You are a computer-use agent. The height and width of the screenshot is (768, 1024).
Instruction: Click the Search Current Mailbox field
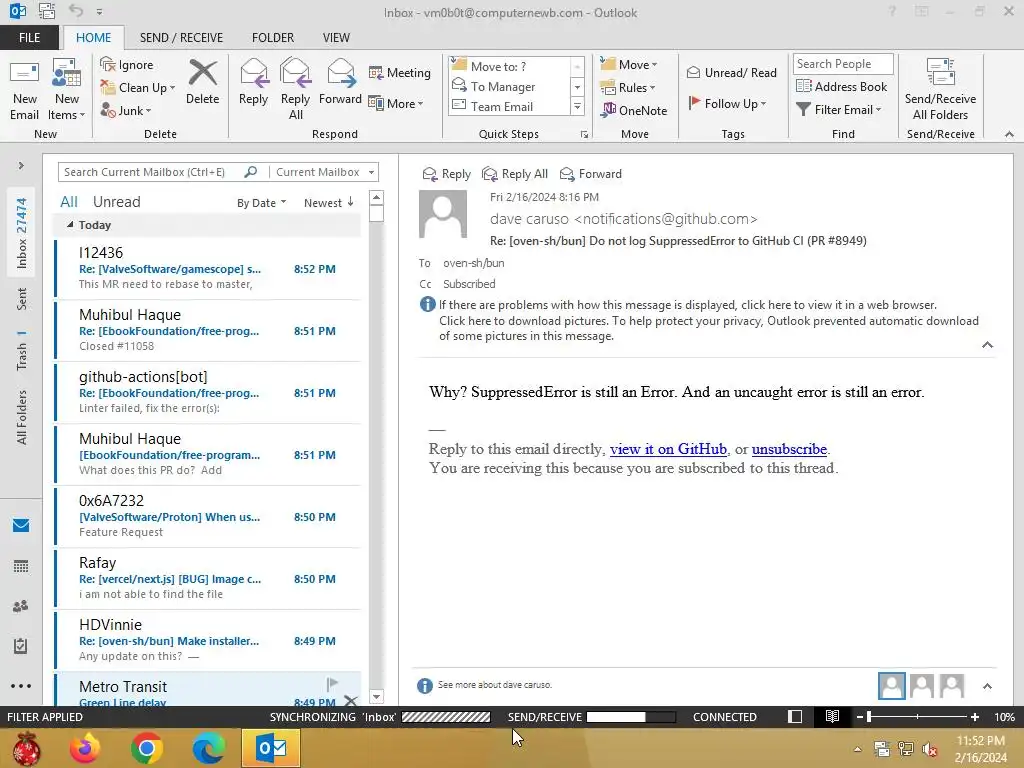pyautogui.click(x=152, y=172)
